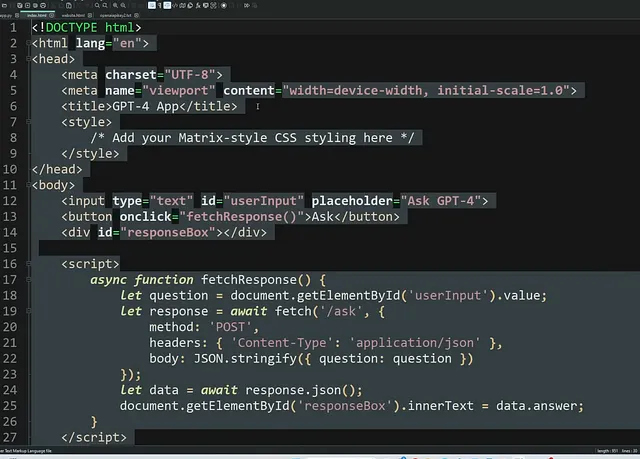Show the Document Map panel

(x=182, y=5)
